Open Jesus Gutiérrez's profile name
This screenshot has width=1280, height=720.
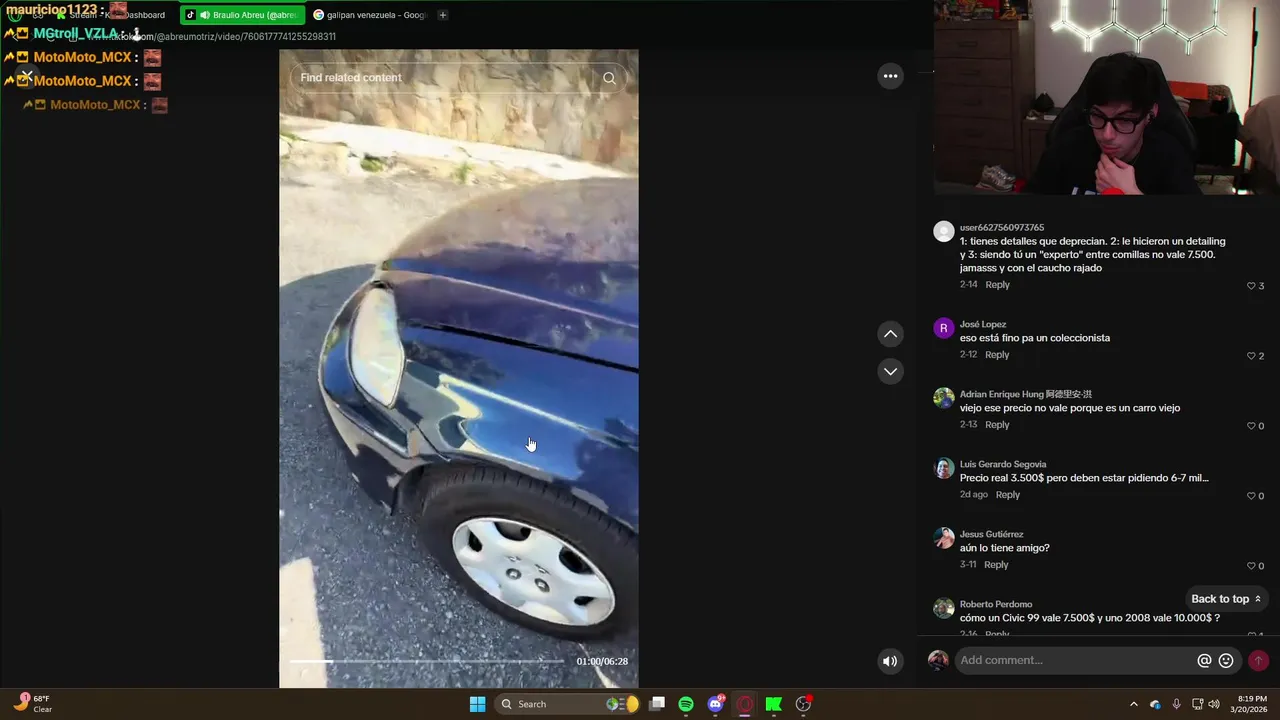[992, 534]
